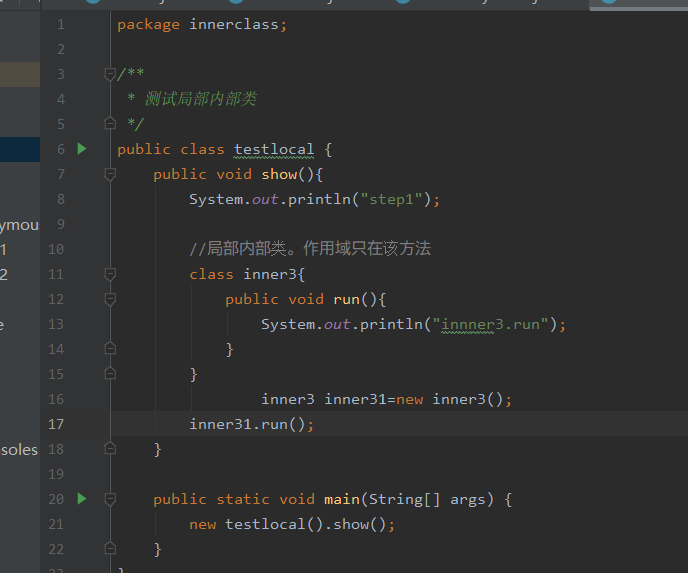This screenshot has width=688, height=573.
Task: Click the Chinese line comment on line 10
Action: 310,249
